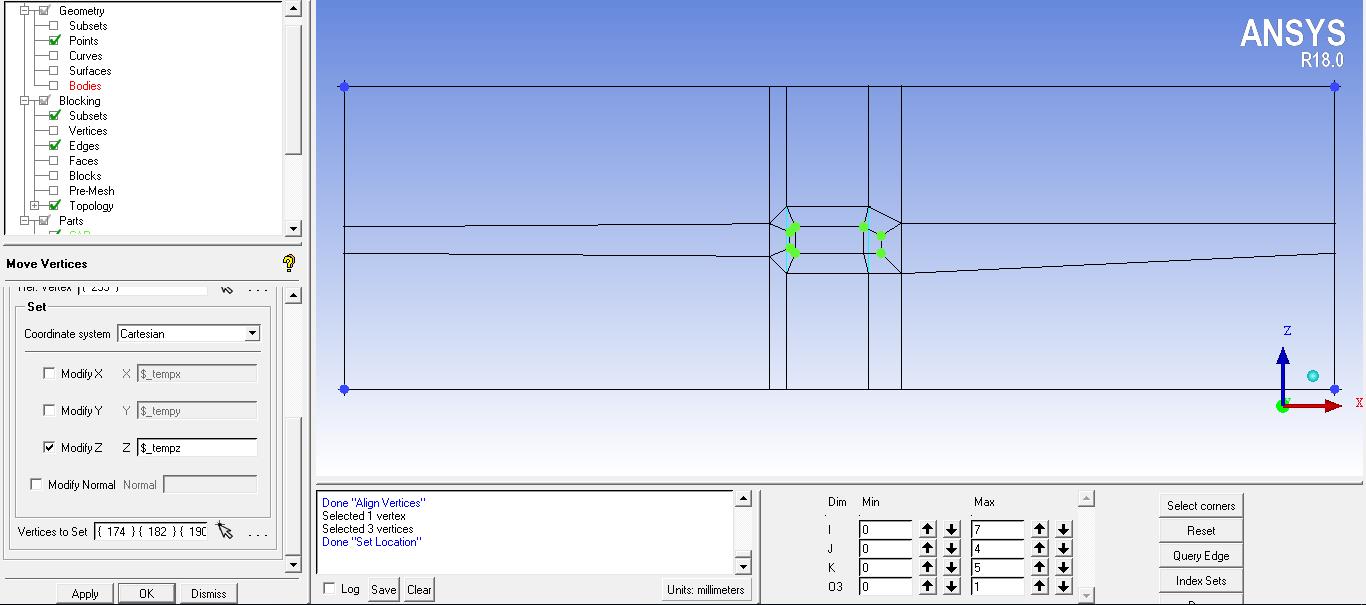This screenshot has width=1366, height=605.
Task: Enable the Log checkbox below the message window
Action: click(x=329, y=589)
